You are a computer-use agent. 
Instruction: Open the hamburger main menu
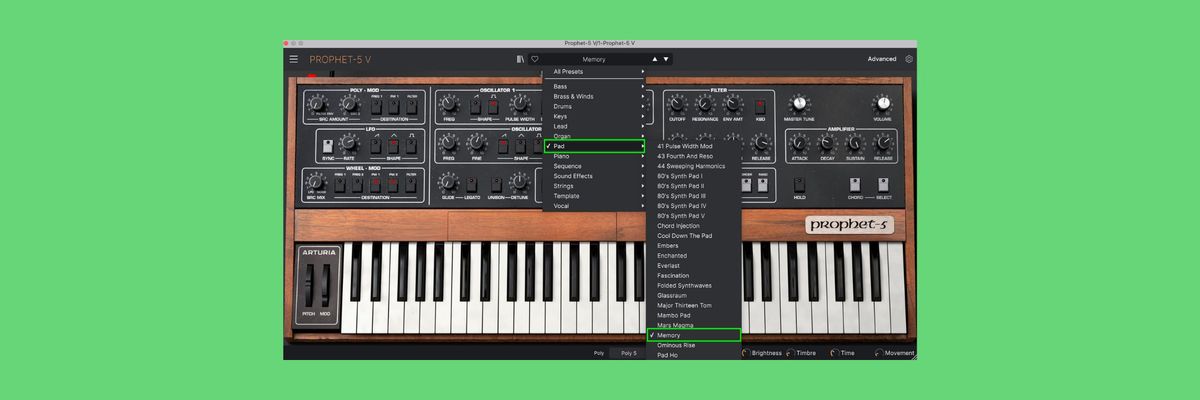(x=293, y=59)
